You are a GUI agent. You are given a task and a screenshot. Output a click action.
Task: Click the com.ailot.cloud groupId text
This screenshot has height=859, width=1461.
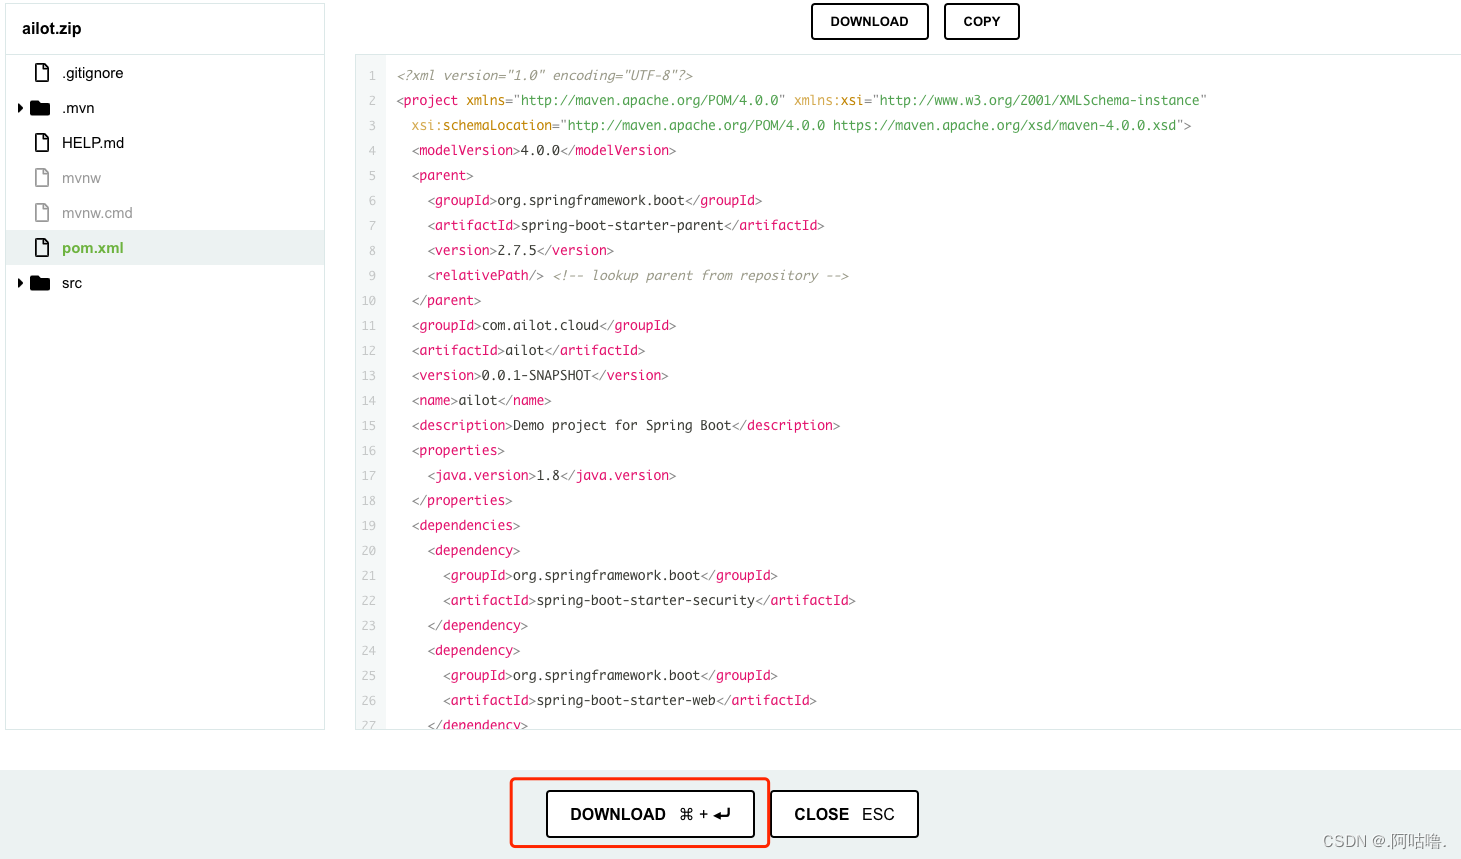(x=540, y=325)
